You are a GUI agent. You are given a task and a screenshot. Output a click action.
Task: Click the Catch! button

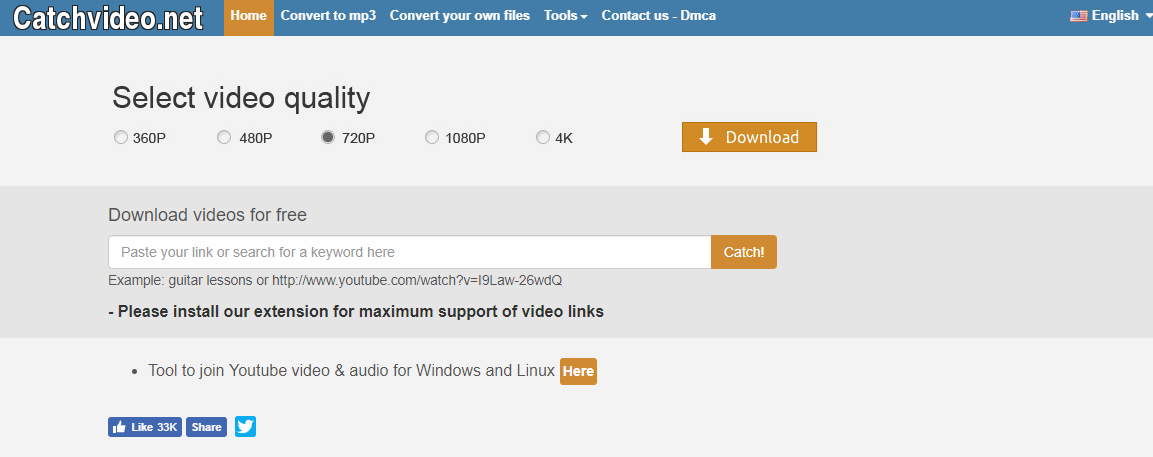click(x=743, y=252)
